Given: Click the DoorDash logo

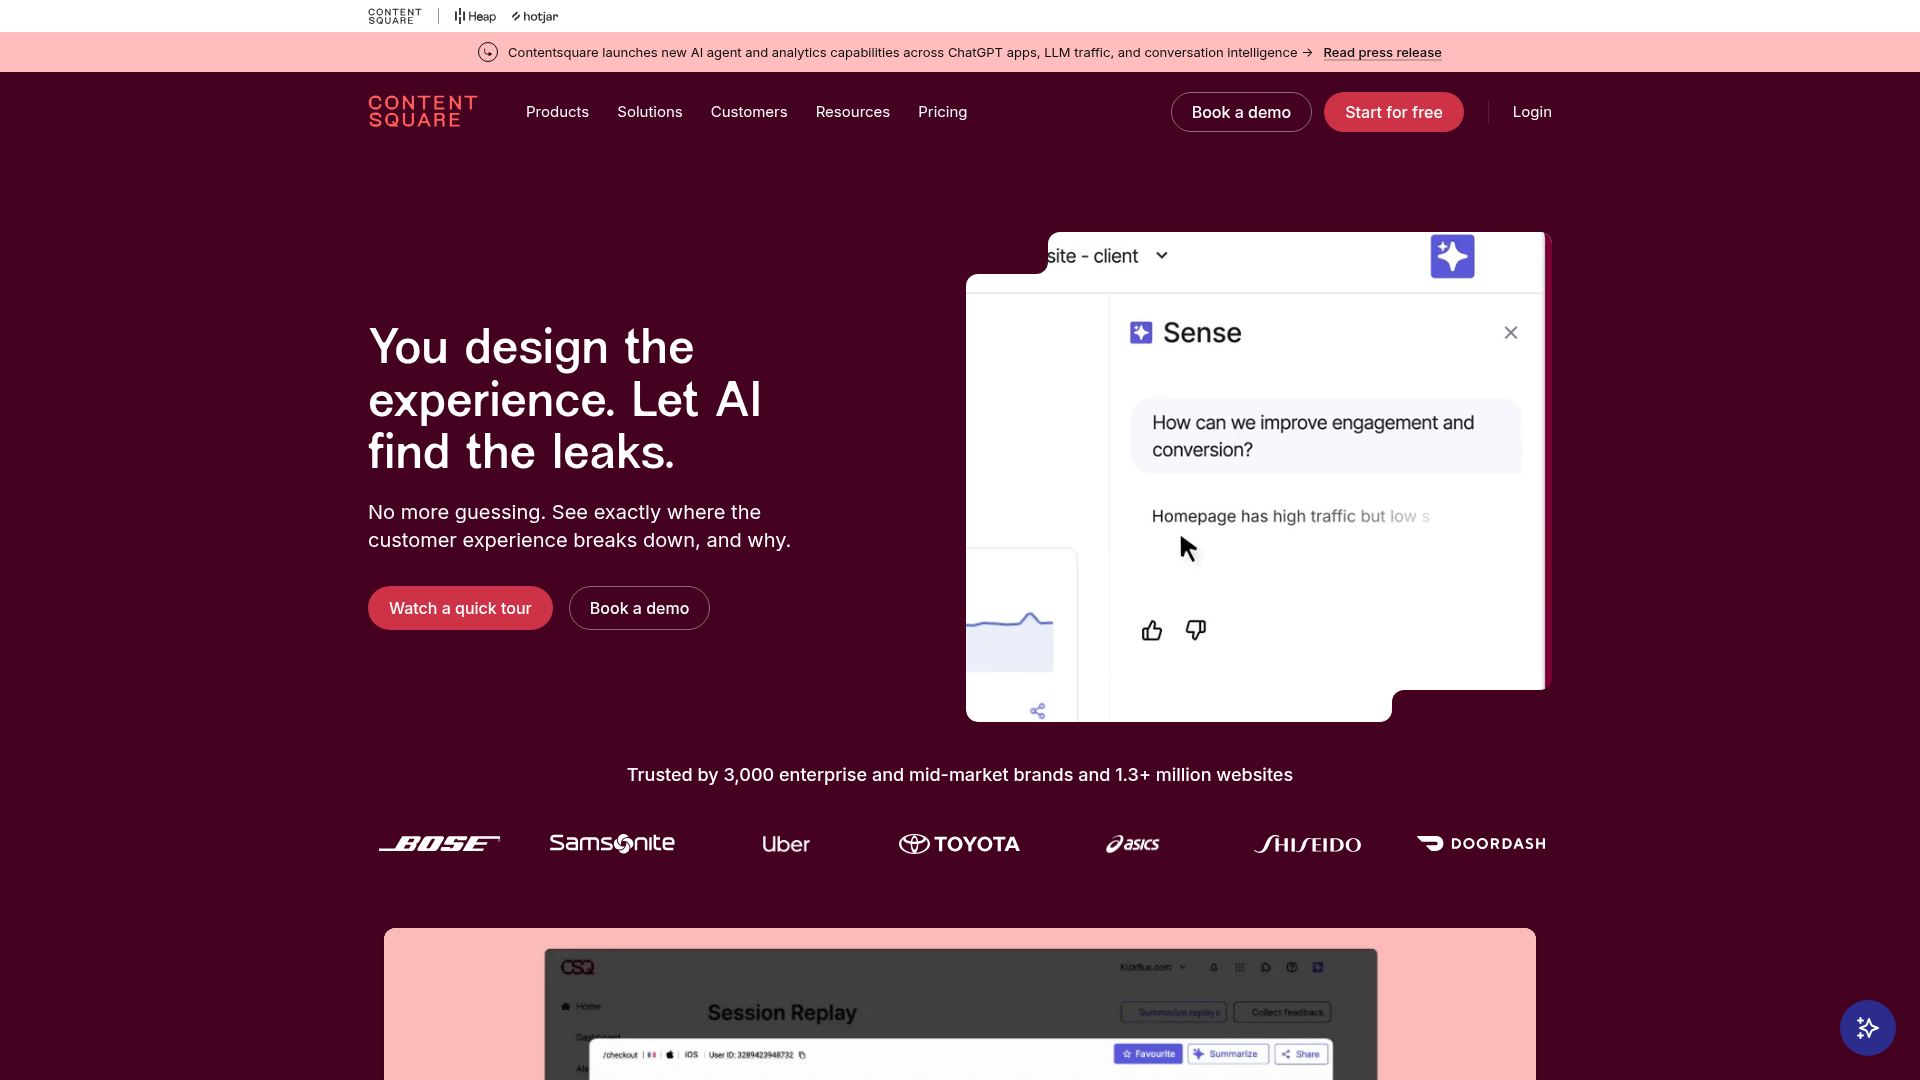Looking at the screenshot, I should [x=1481, y=843].
